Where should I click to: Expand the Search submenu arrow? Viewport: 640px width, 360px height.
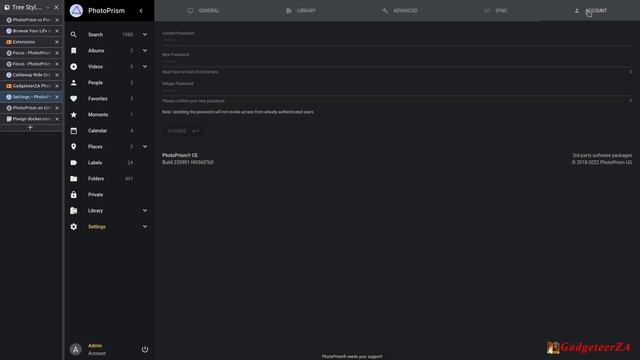tap(145, 35)
